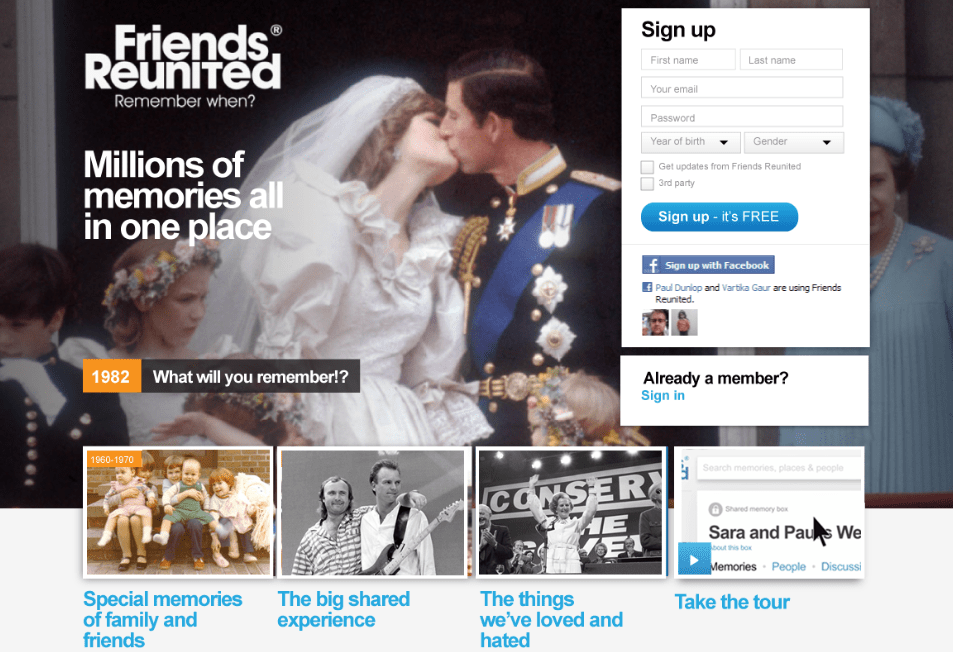This screenshot has width=953, height=652.
Task: Tick the 3rd party checkbox
Action: (x=647, y=184)
